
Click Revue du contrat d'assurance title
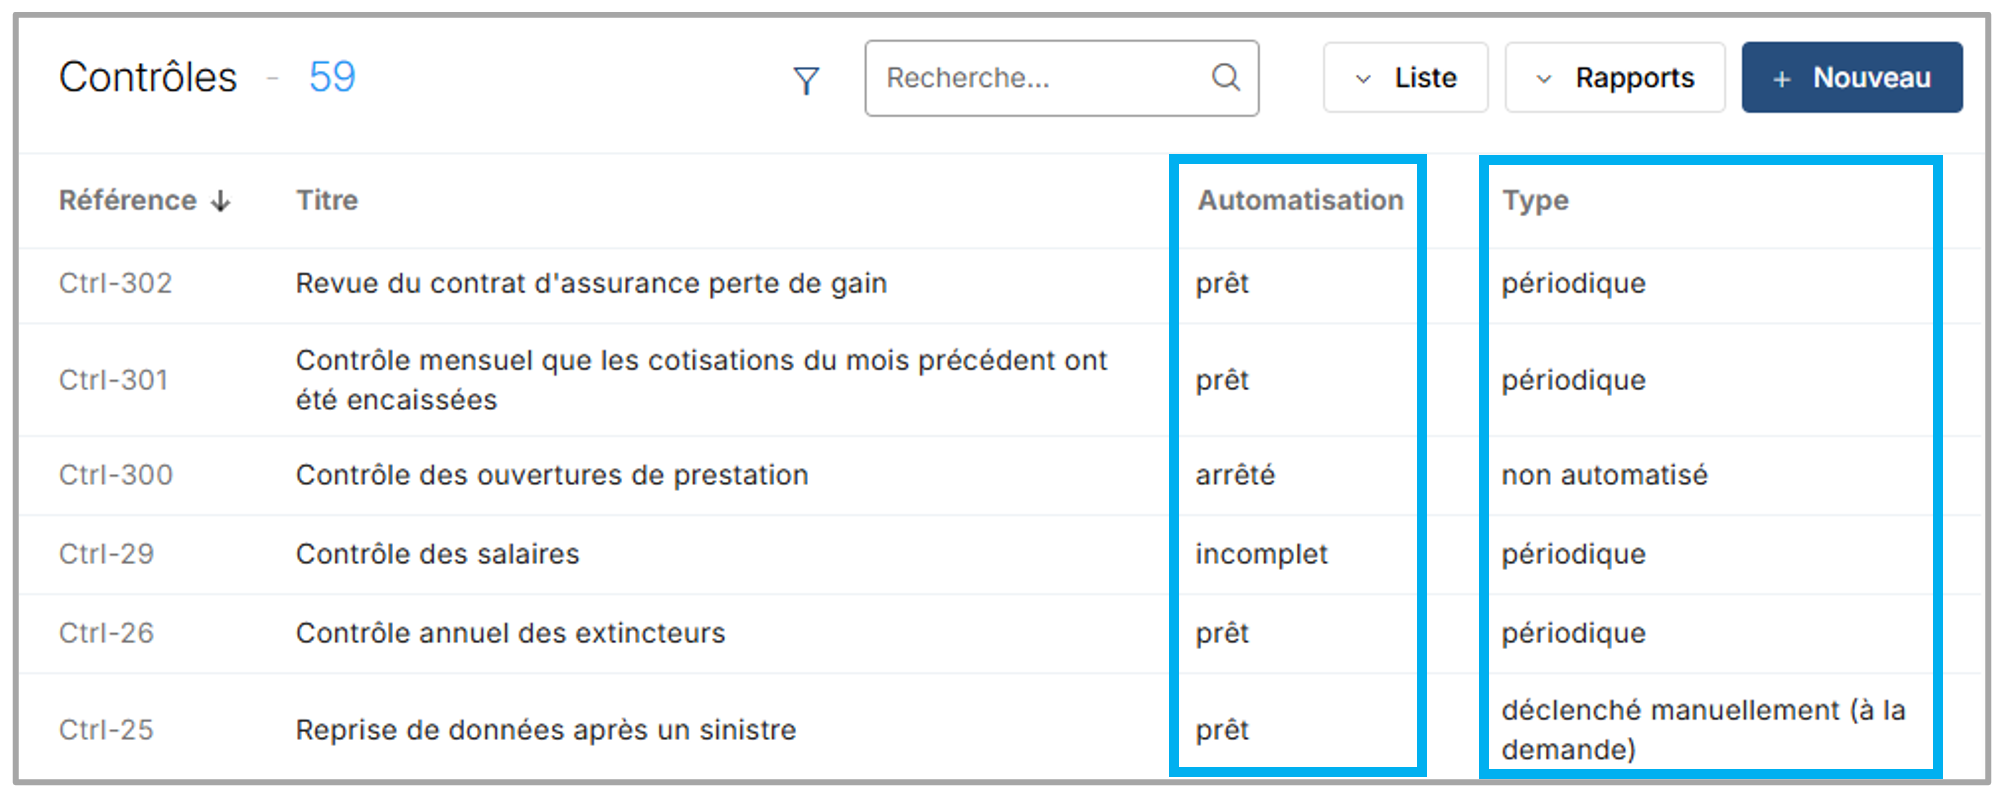[591, 283]
